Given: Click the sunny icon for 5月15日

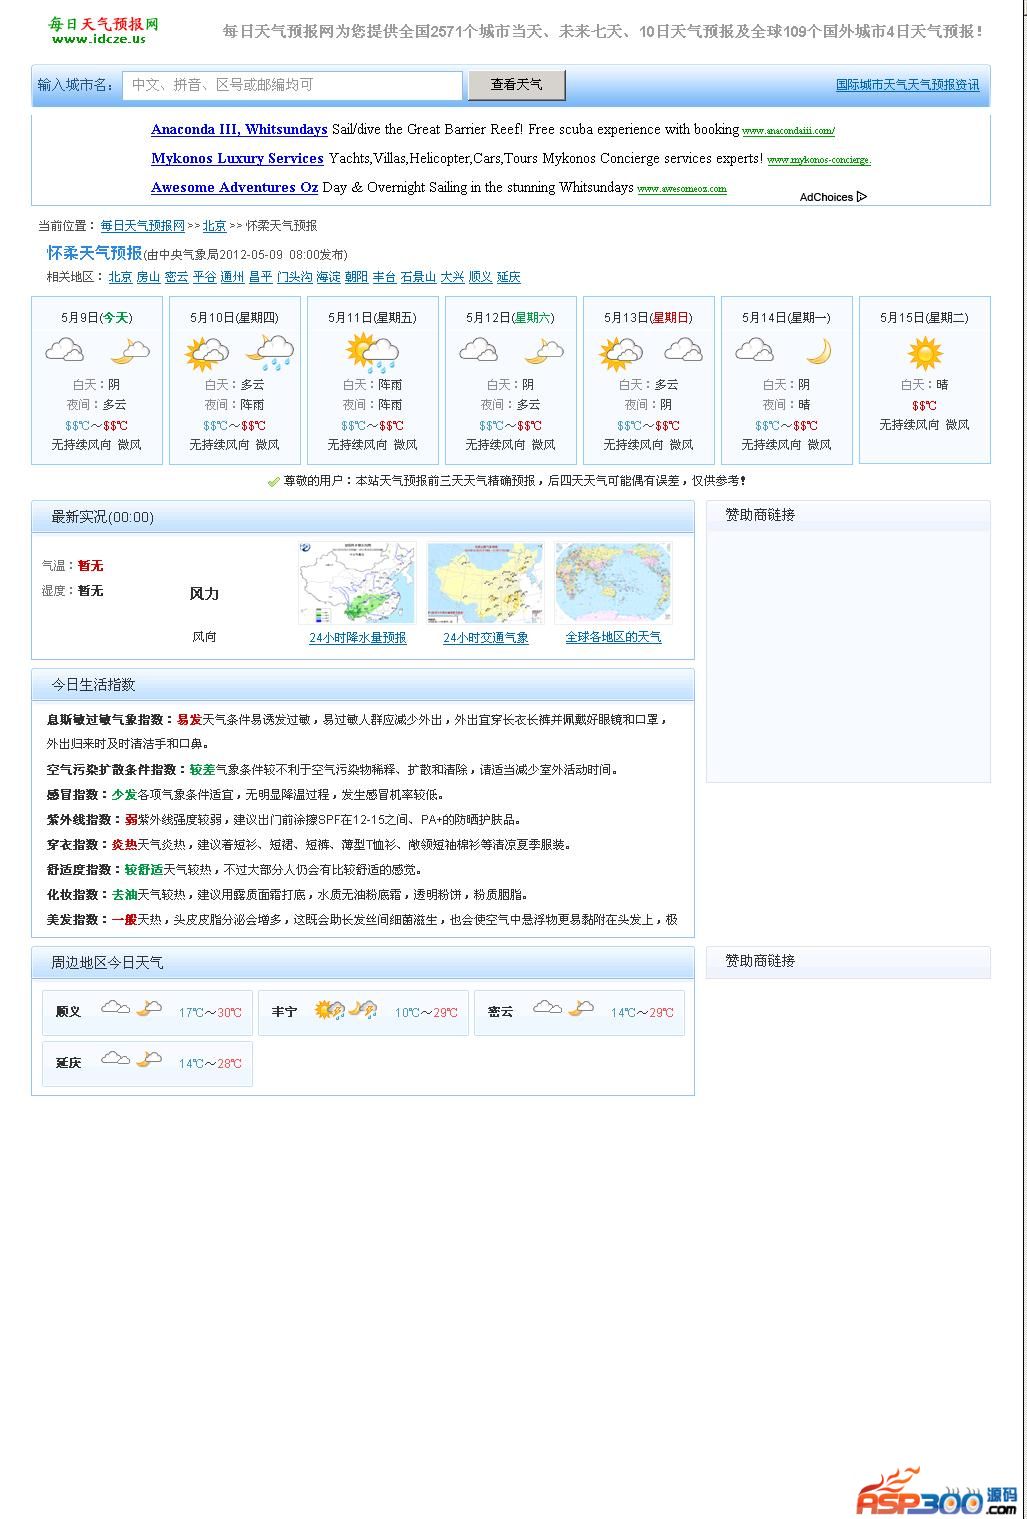Looking at the screenshot, I should [x=925, y=354].
